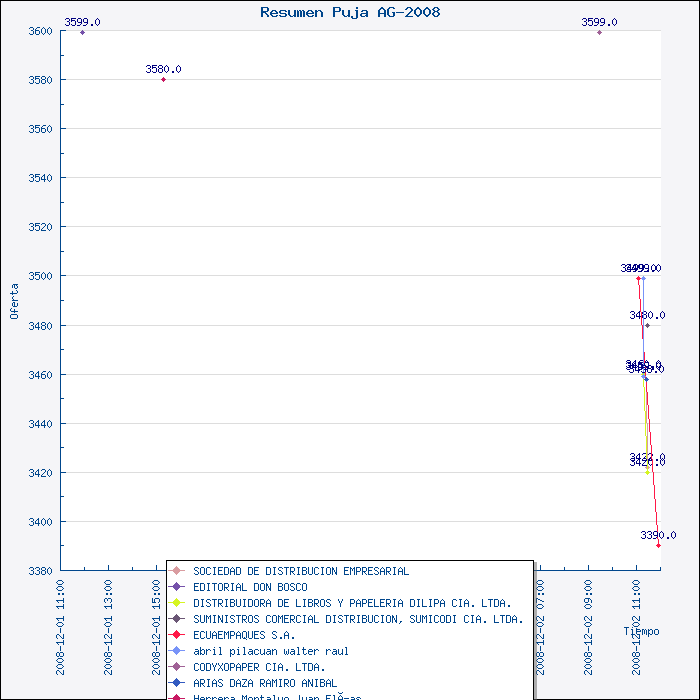
Task: Select the red ECUAEMPAQUES S.A. legend marker
Action: [x=177, y=635]
